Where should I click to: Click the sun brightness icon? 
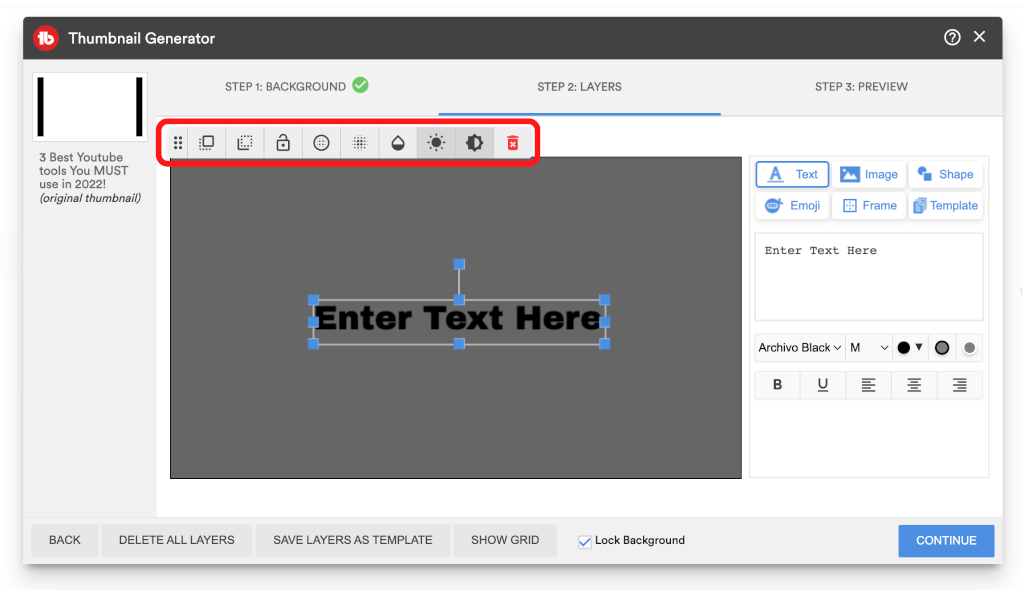click(436, 143)
